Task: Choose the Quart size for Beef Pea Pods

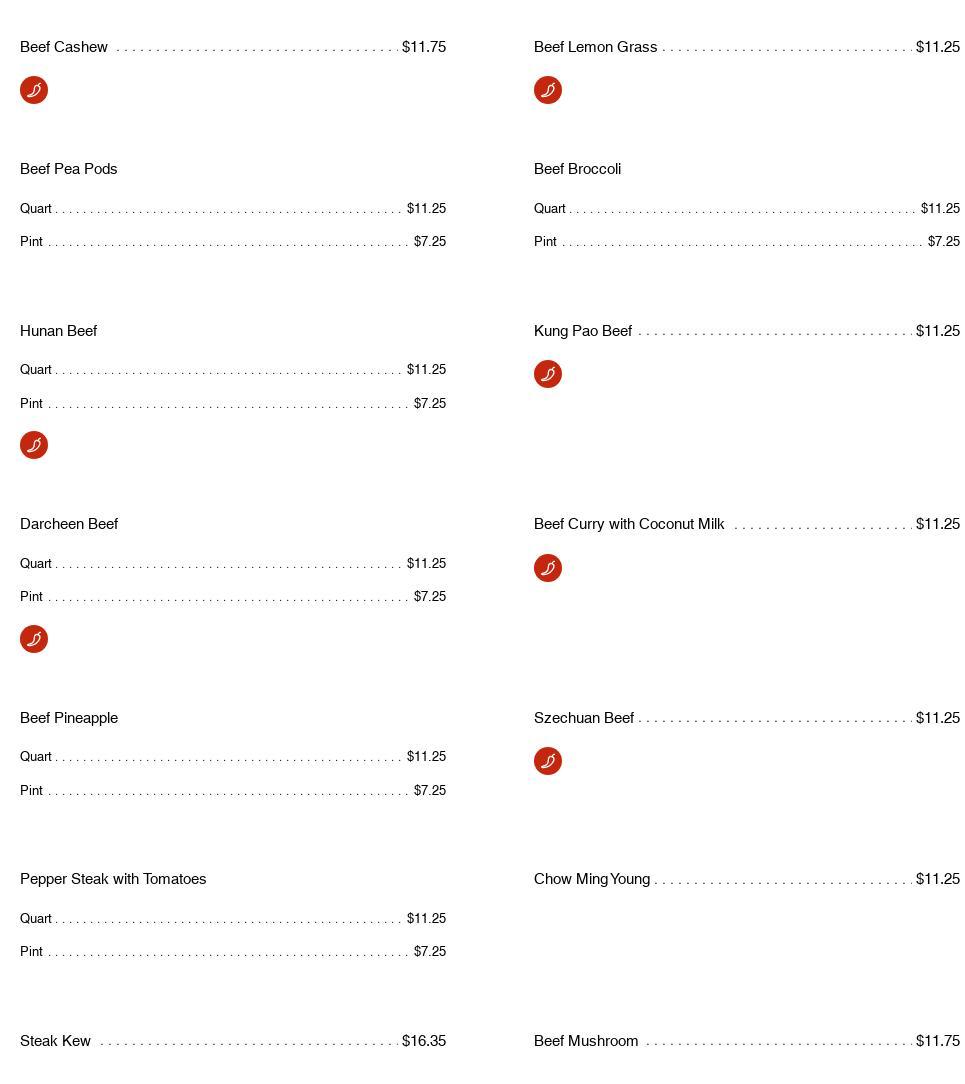Action: coord(36,209)
